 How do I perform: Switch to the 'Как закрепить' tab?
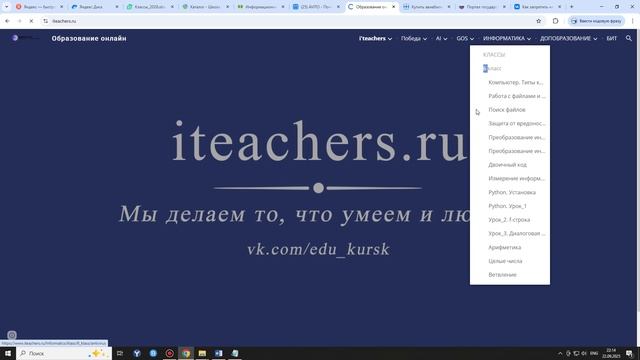click(538, 7)
